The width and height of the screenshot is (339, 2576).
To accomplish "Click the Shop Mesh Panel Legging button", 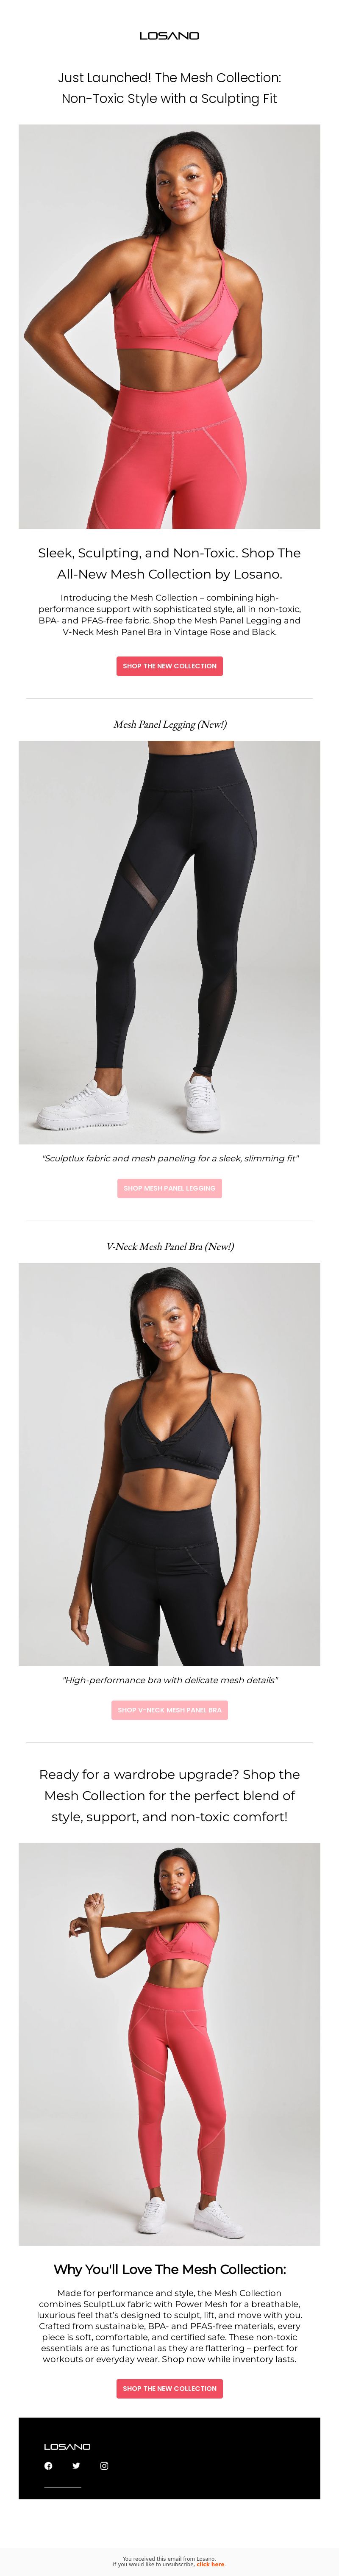I will (x=169, y=1188).
